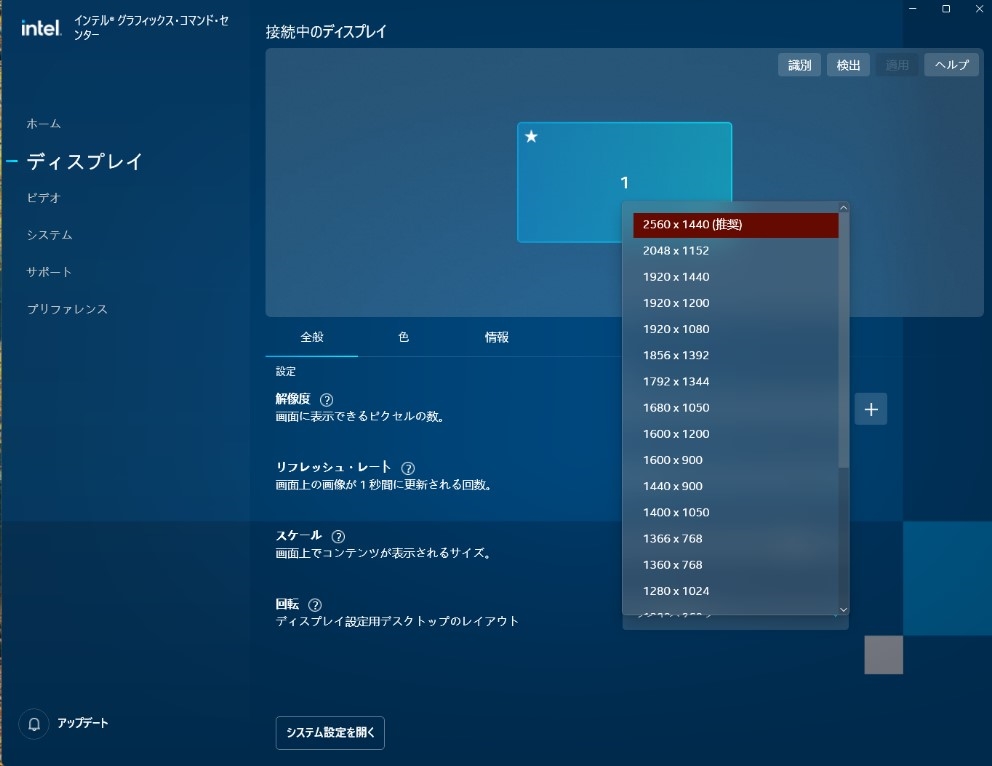Maximize the Intel Graphics Command Center window

click(946, 9)
